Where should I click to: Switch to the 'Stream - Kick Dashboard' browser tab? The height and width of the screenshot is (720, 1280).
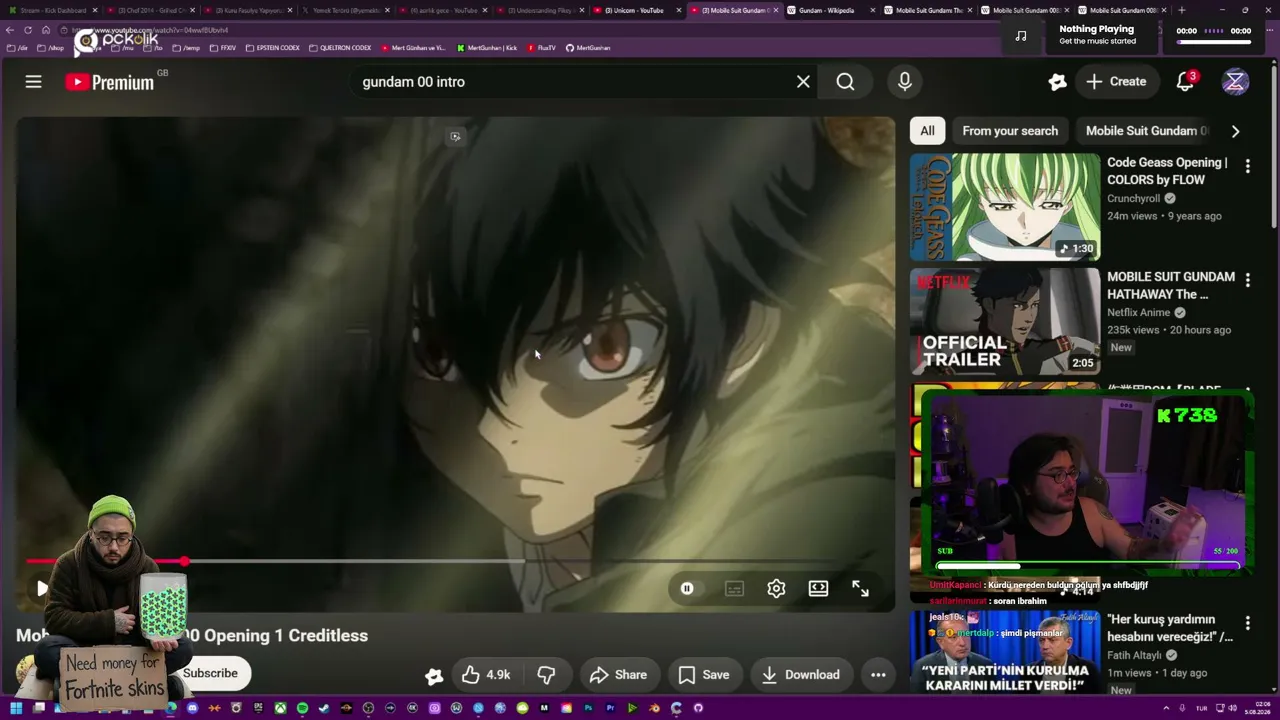tap(53, 10)
